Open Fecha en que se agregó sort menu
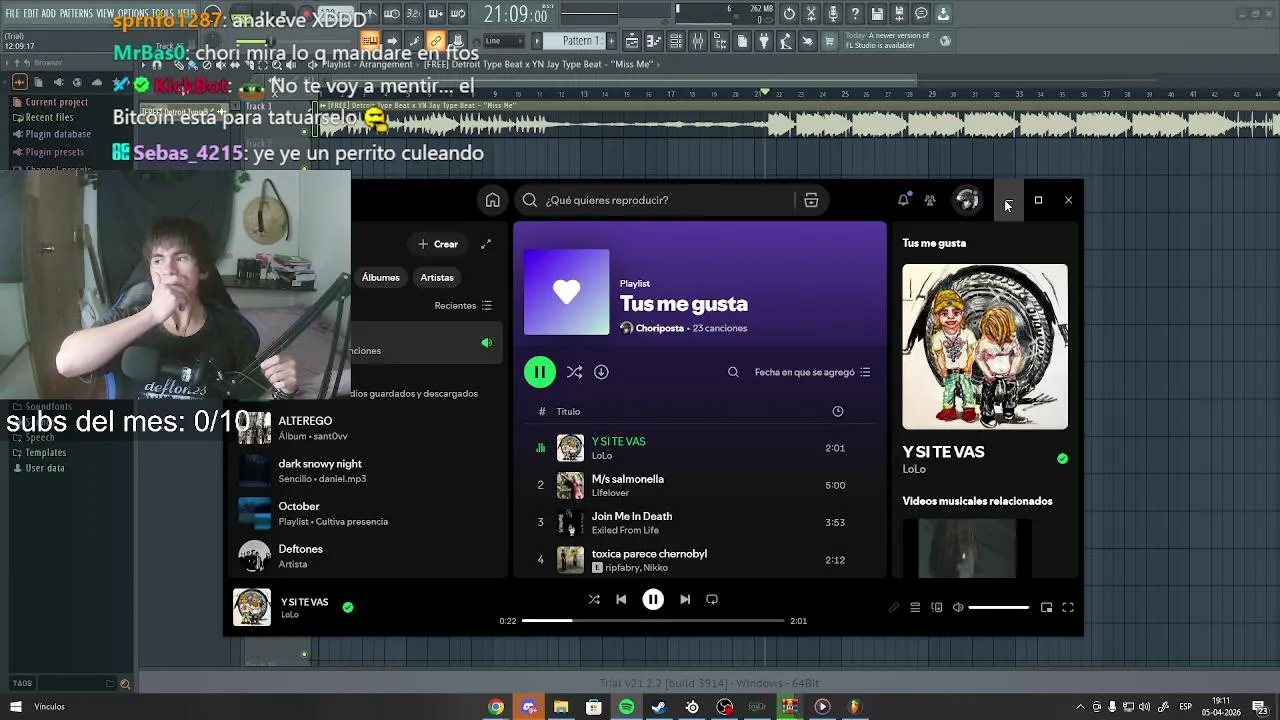1280x720 pixels. (x=813, y=372)
